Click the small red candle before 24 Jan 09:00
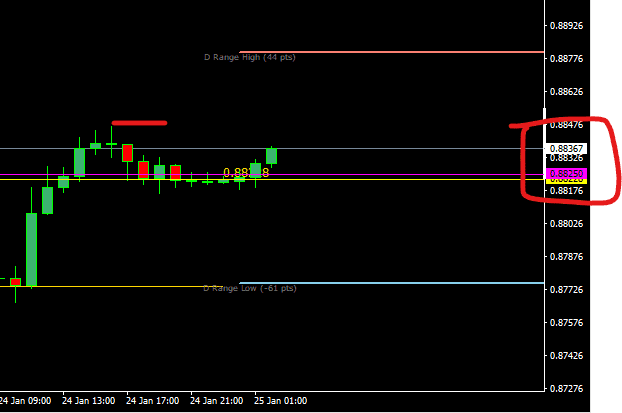Screen dimensions: 622x413 tap(15, 282)
